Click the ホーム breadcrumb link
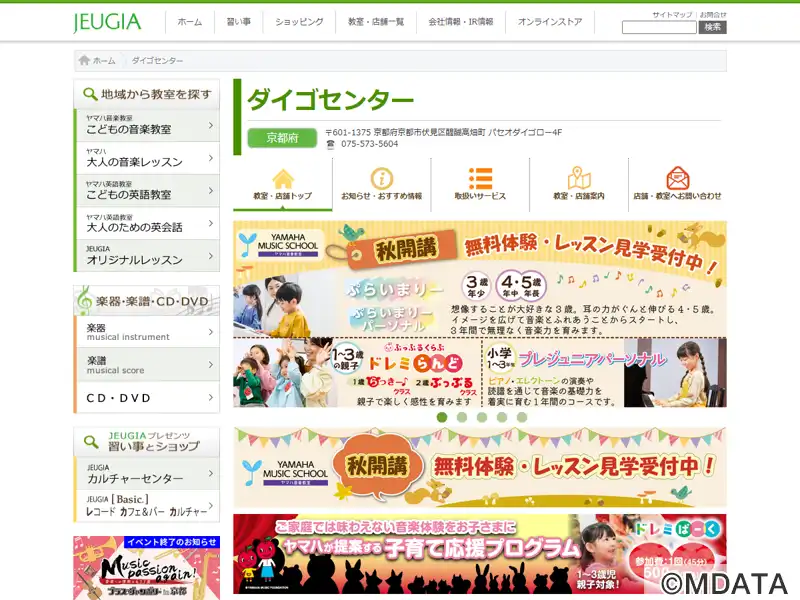 click(104, 61)
